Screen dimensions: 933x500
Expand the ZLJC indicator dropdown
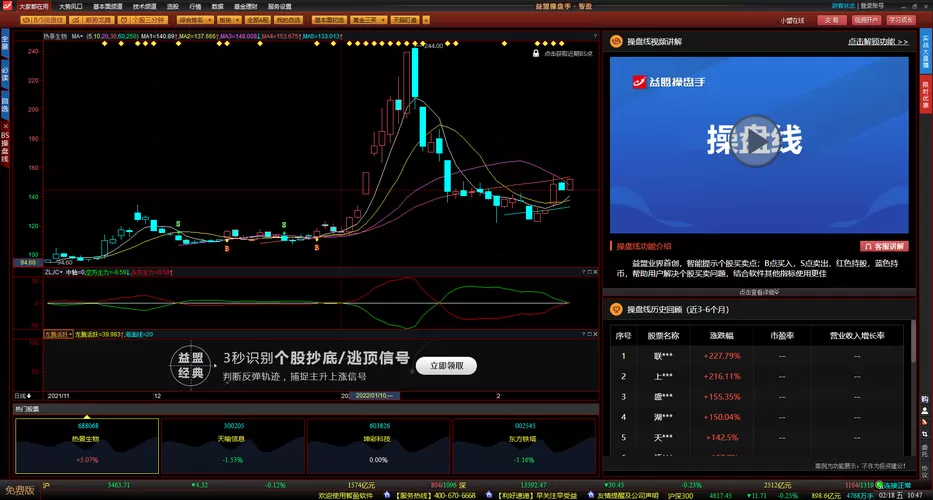tap(54, 272)
